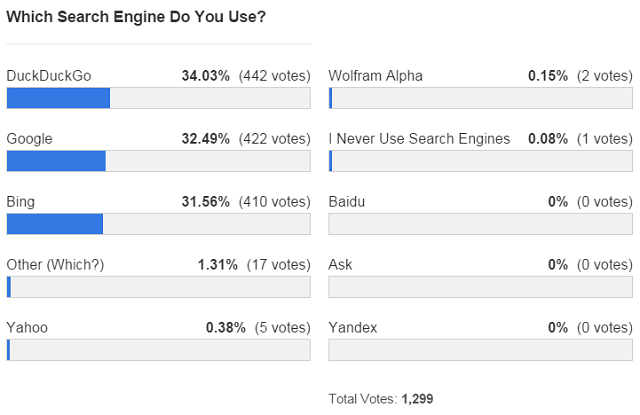Click the Yandex label text

point(353,328)
